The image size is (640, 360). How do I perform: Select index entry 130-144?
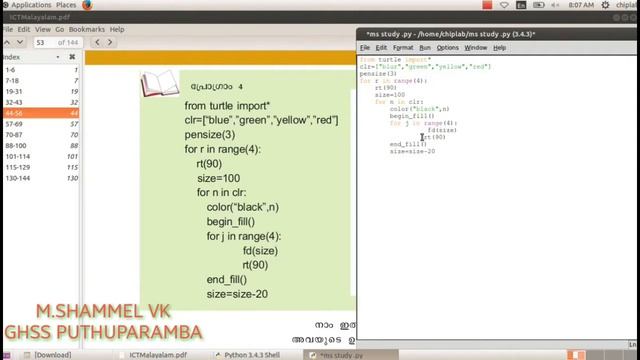pos(41,178)
